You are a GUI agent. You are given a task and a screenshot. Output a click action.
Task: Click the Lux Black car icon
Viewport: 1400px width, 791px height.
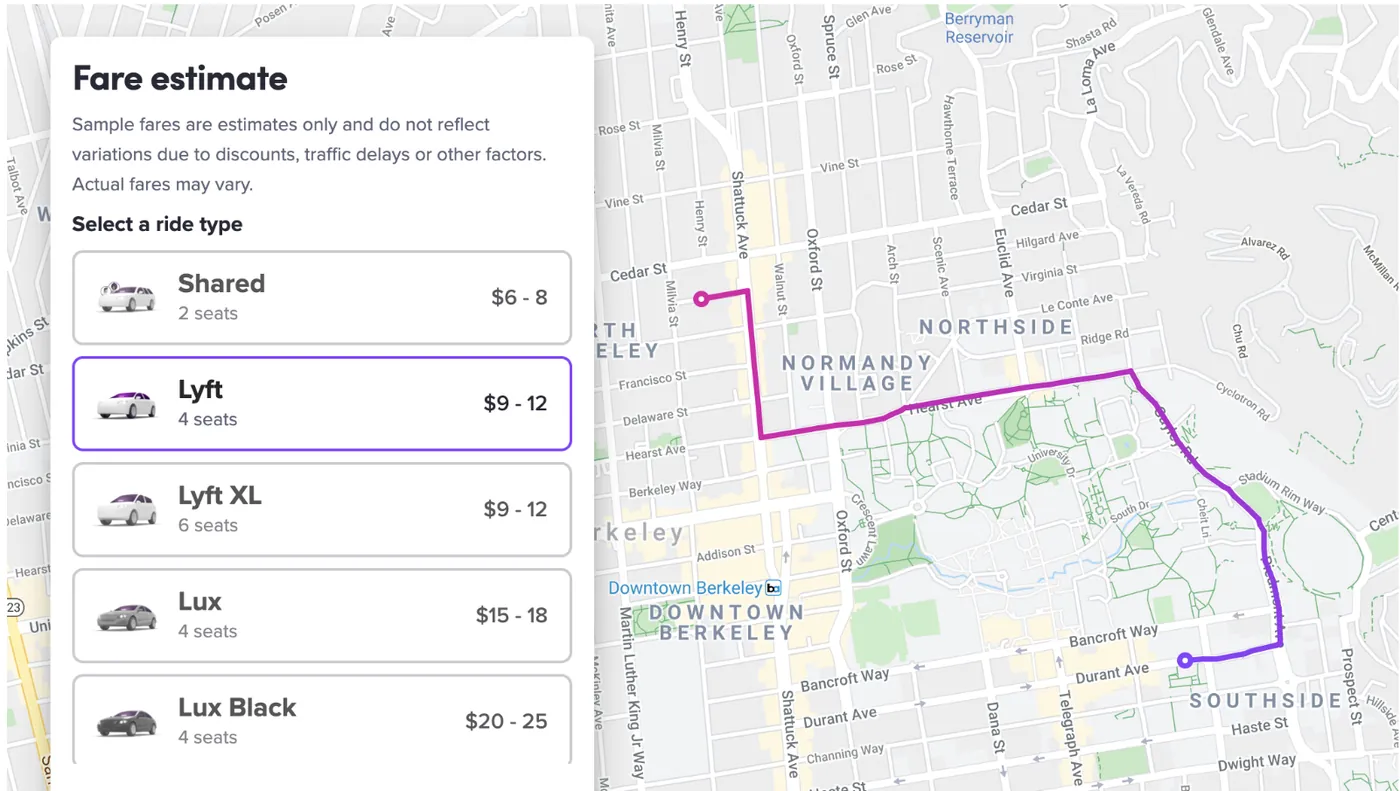tap(127, 722)
